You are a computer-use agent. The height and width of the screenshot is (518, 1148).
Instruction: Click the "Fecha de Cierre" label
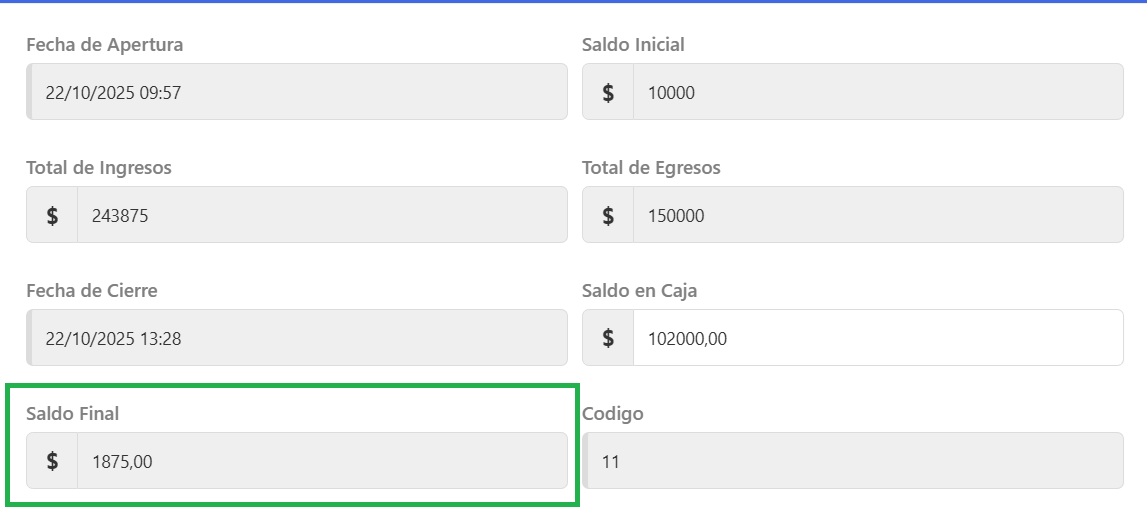pos(92,291)
